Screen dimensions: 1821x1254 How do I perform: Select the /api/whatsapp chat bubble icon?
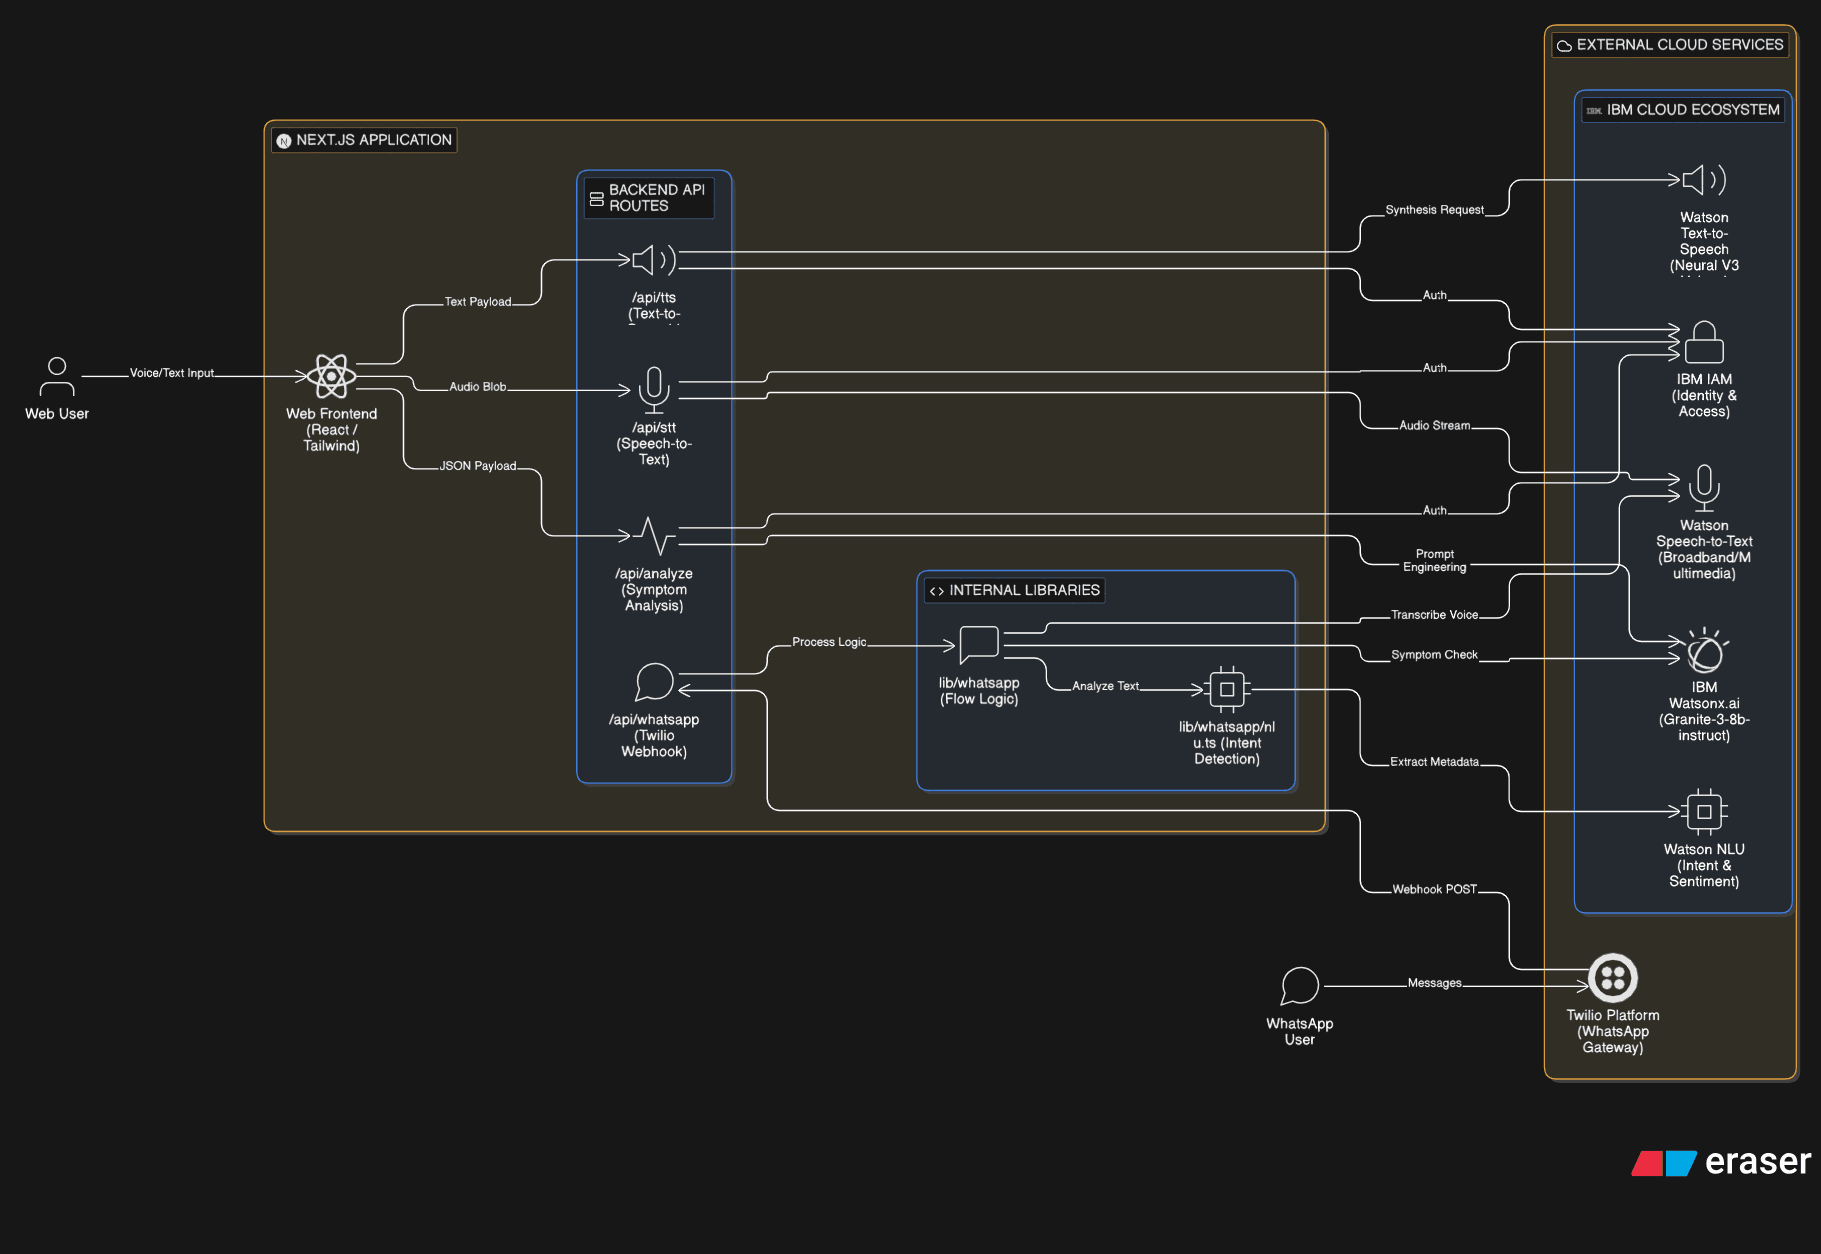pyautogui.click(x=654, y=682)
